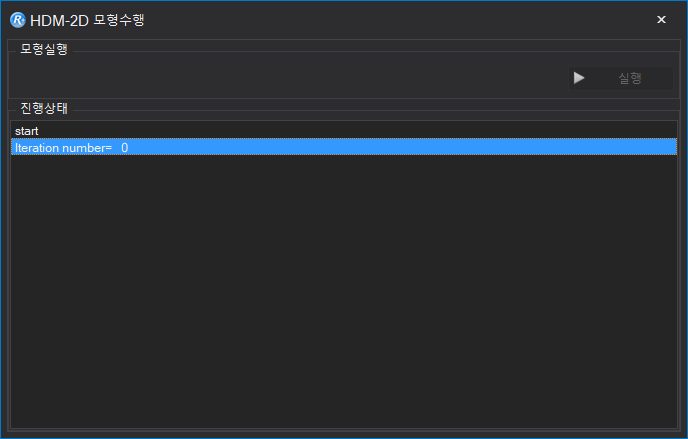
Task: Click the 'Iteration number=' text
Action: pos(64,148)
